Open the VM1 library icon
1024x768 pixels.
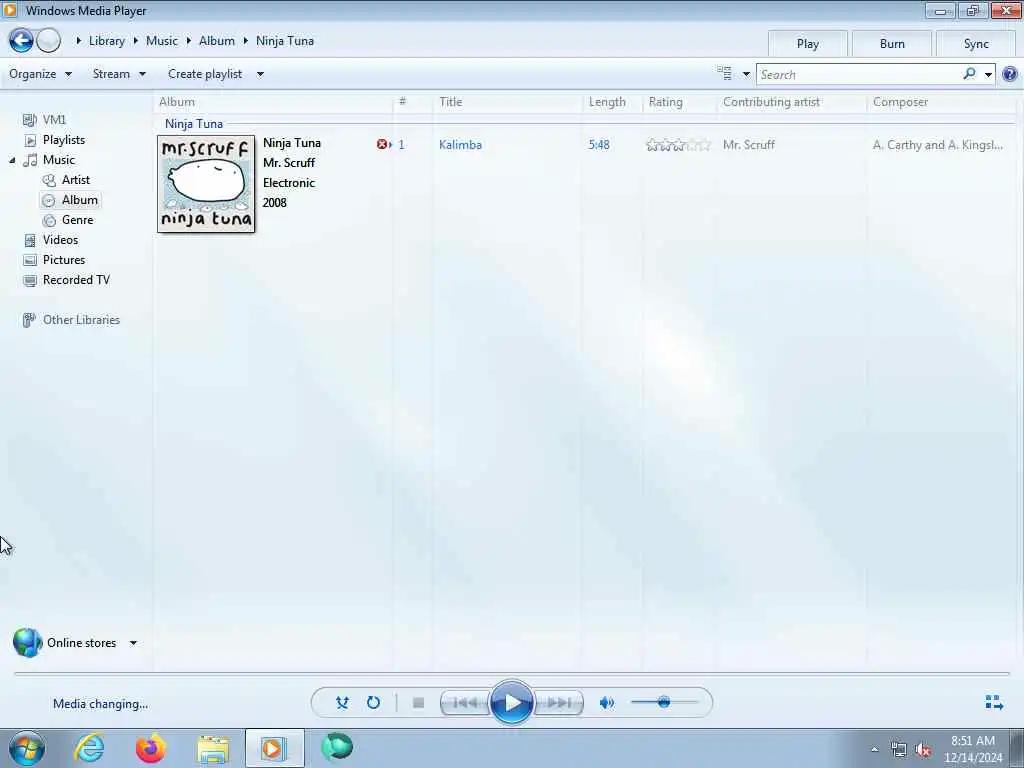coord(29,120)
